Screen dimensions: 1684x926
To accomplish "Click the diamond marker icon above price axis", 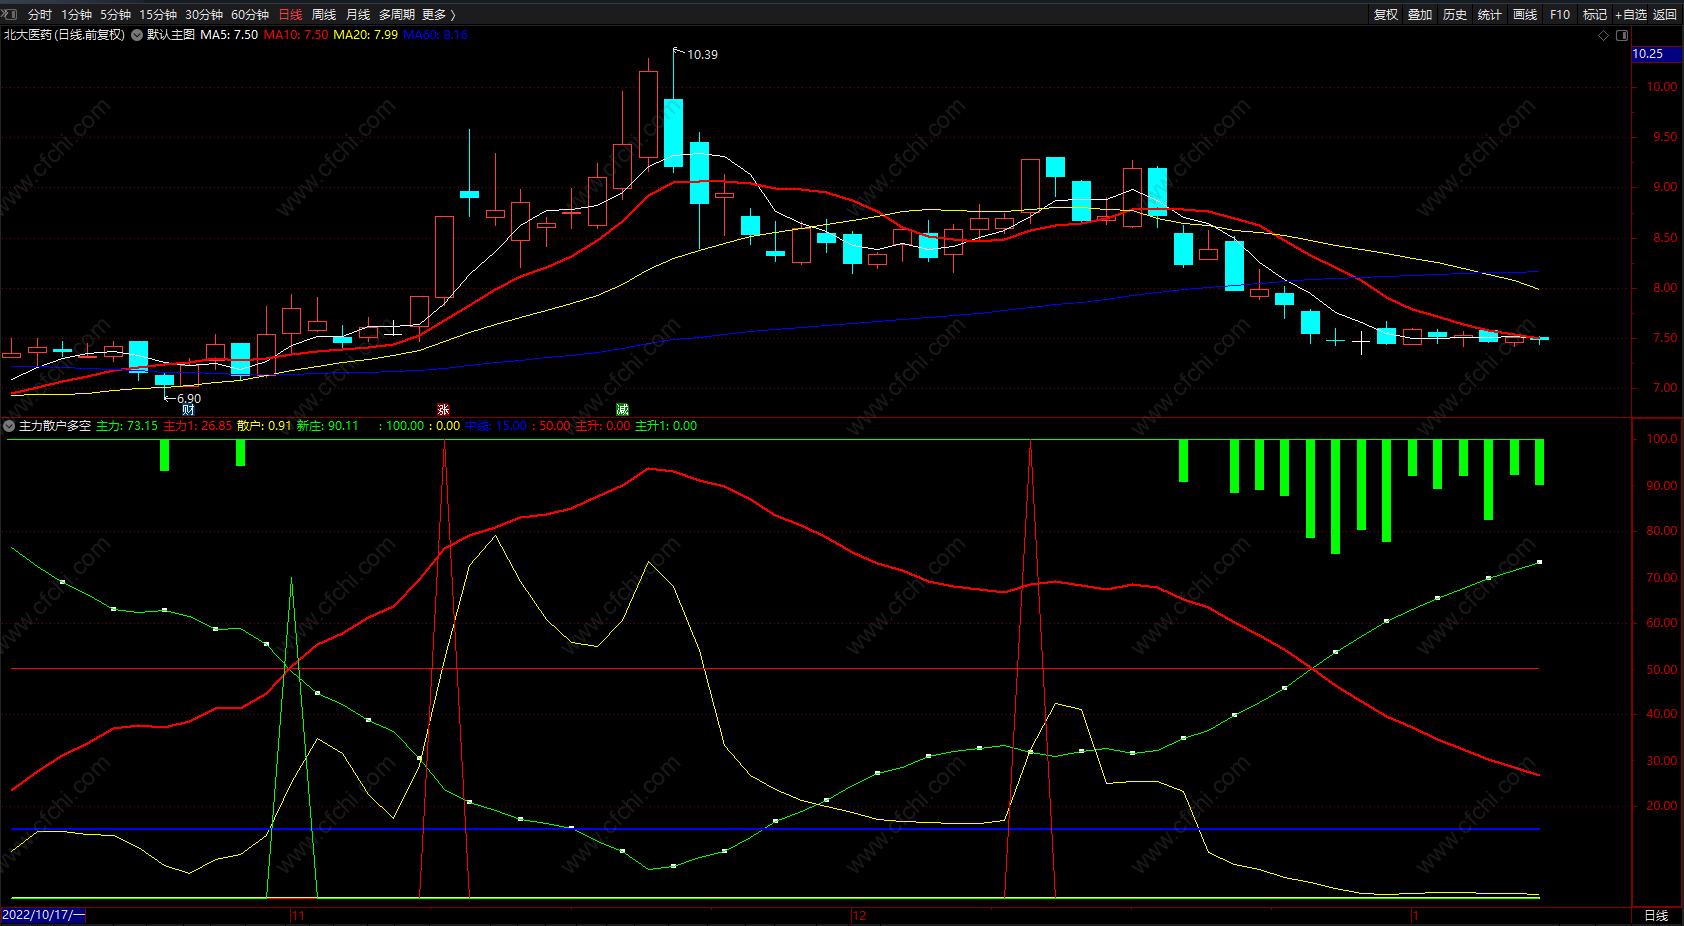I will click(1604, 35).
